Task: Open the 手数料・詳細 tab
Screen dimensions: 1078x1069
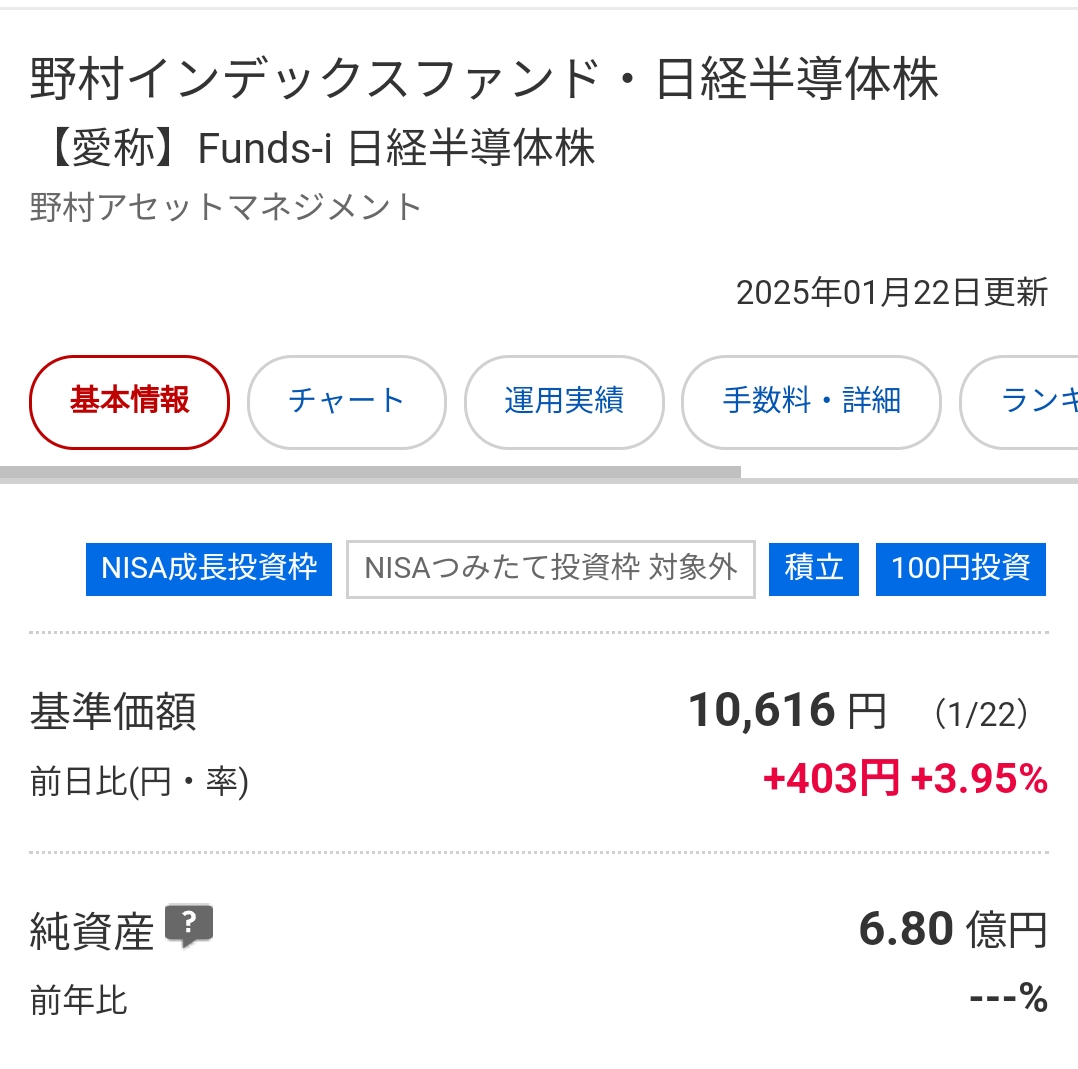Action: tap(811, 401)
